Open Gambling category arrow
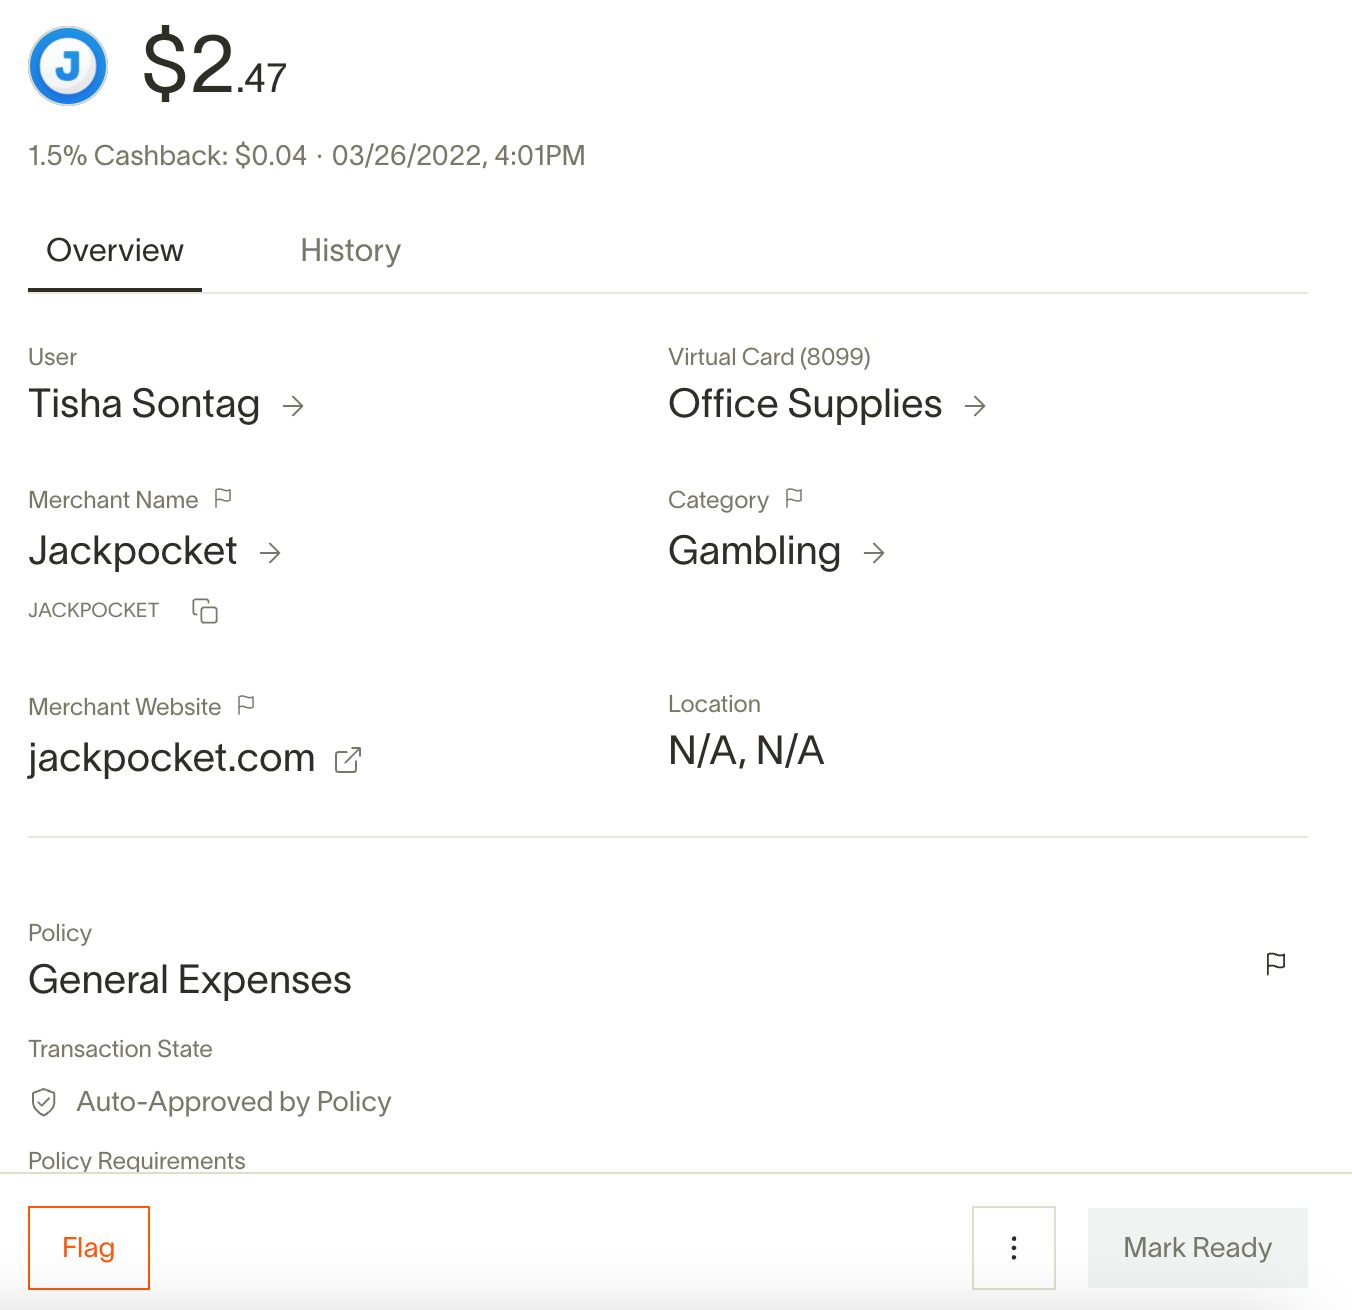The height and width of the screenshot is (1310, 1352). (x=874, y=553)
